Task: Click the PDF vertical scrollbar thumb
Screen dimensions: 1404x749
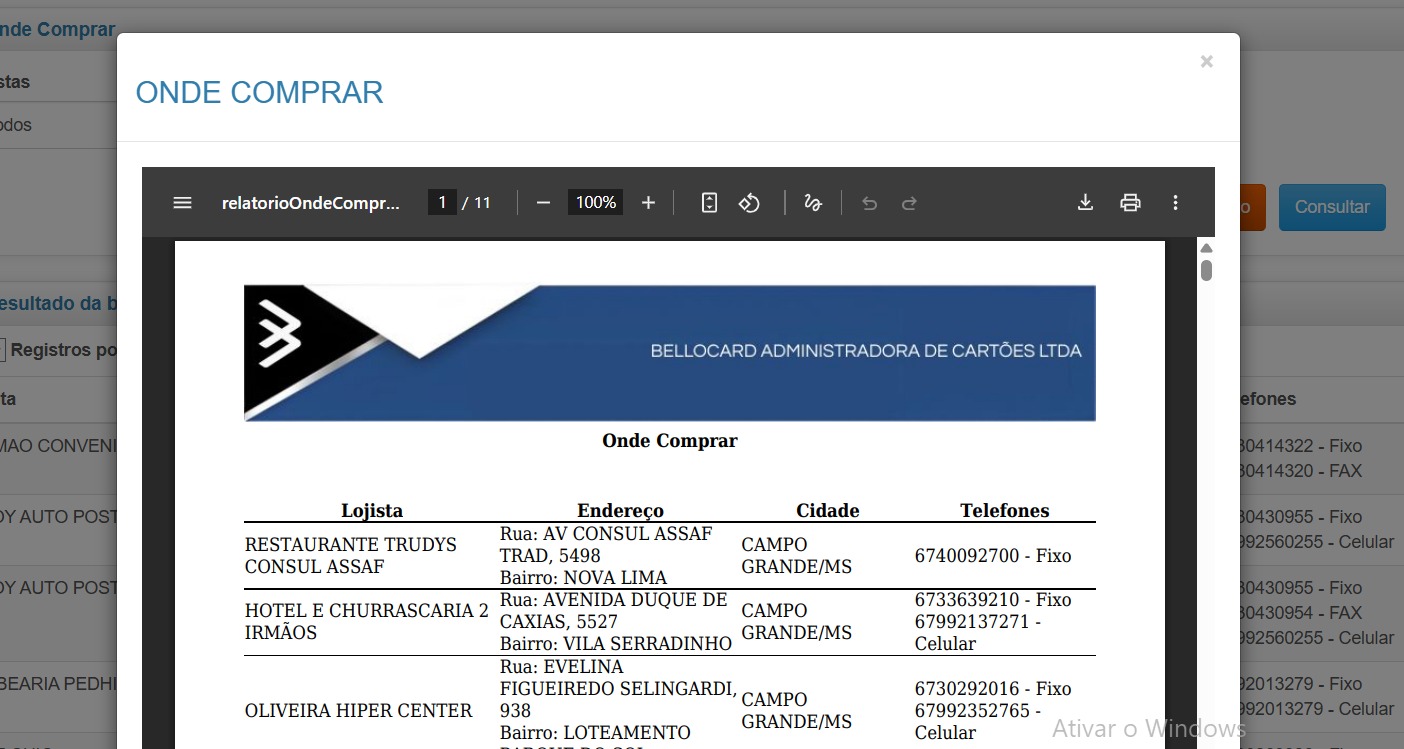Action: pyautogui.click(x=1206, y=271)
